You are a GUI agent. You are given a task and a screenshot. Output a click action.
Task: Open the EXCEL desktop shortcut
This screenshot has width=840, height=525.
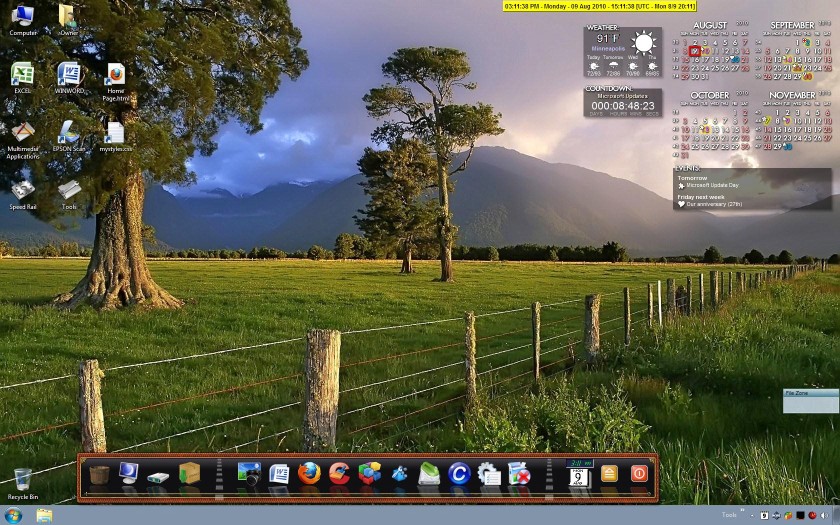click(22, 76)
